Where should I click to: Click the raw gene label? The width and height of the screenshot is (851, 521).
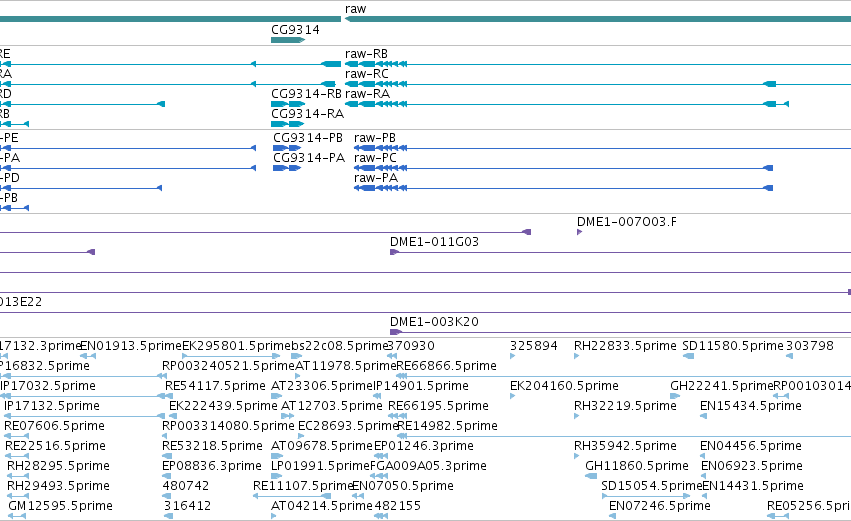coord(355,9)
